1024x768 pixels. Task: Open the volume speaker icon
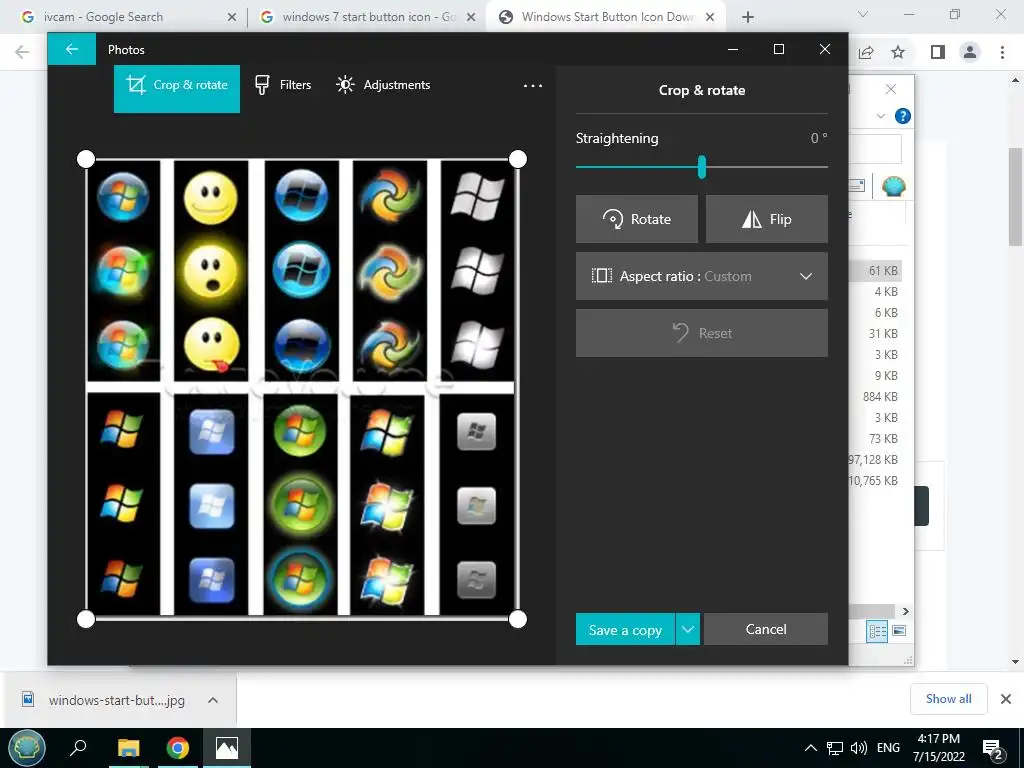(859, 748)
